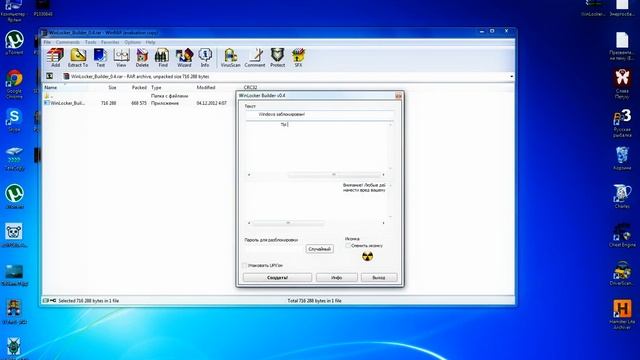Open the Commands menu
The height and width of the screenshot is (360, 640).
(x=68, y=42)
